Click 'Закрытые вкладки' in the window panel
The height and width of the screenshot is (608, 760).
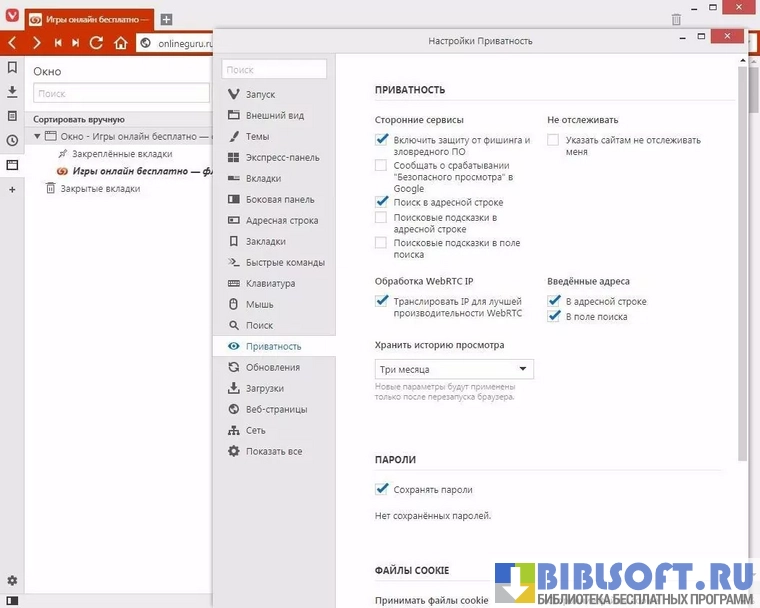pyautogui.click(x=100, y=188)
